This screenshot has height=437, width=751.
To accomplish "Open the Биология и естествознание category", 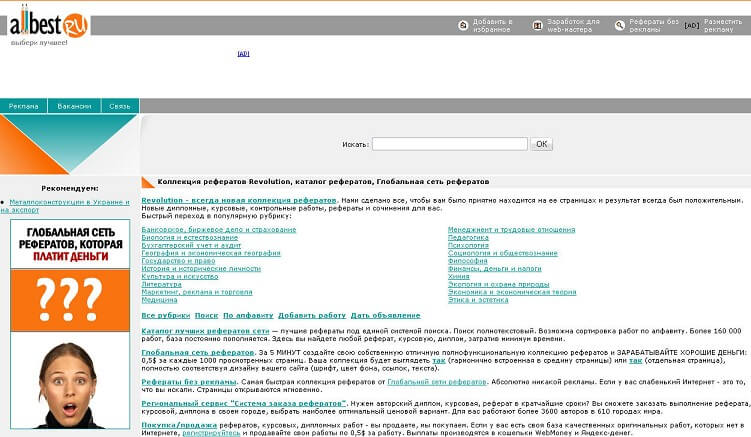I will 190,237.
